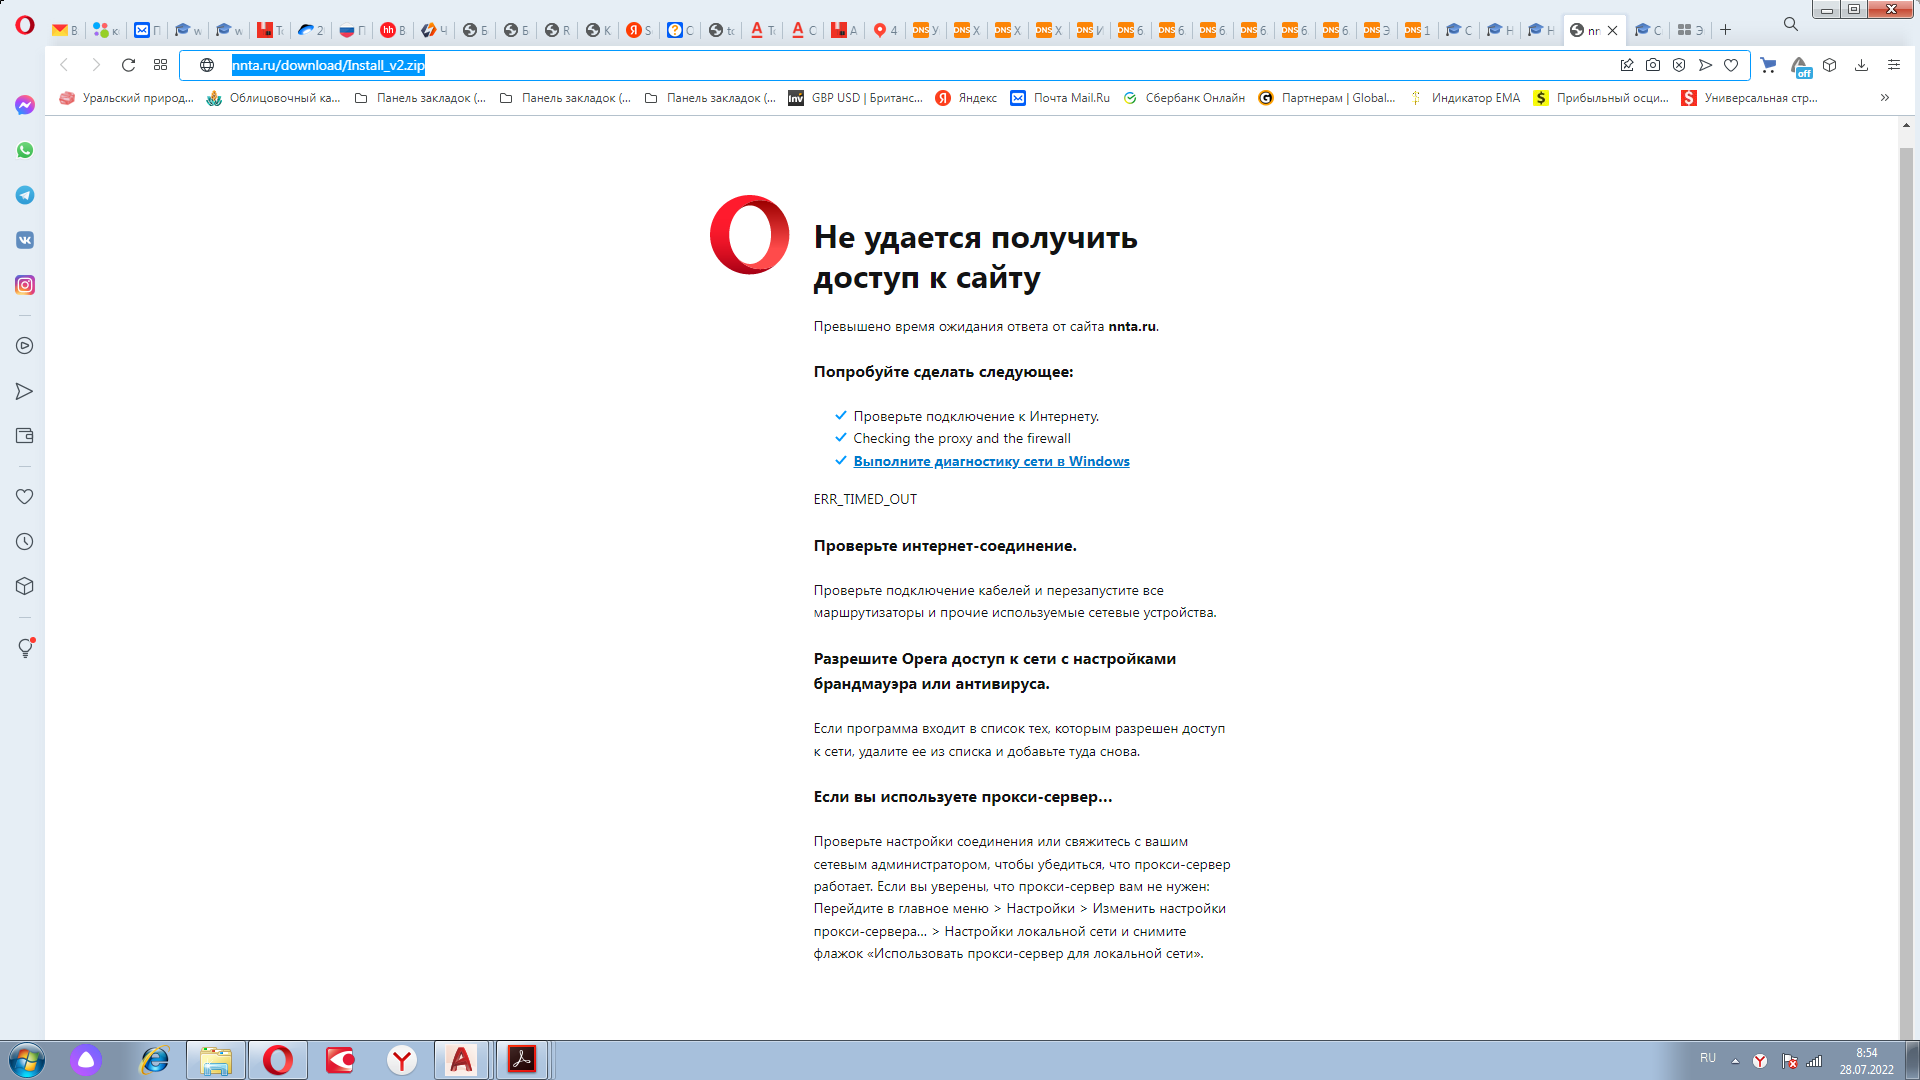This screenshot has height=1080, width=1920.
Task: Go forward with the forward arrow
Action: tap(96, 65)
